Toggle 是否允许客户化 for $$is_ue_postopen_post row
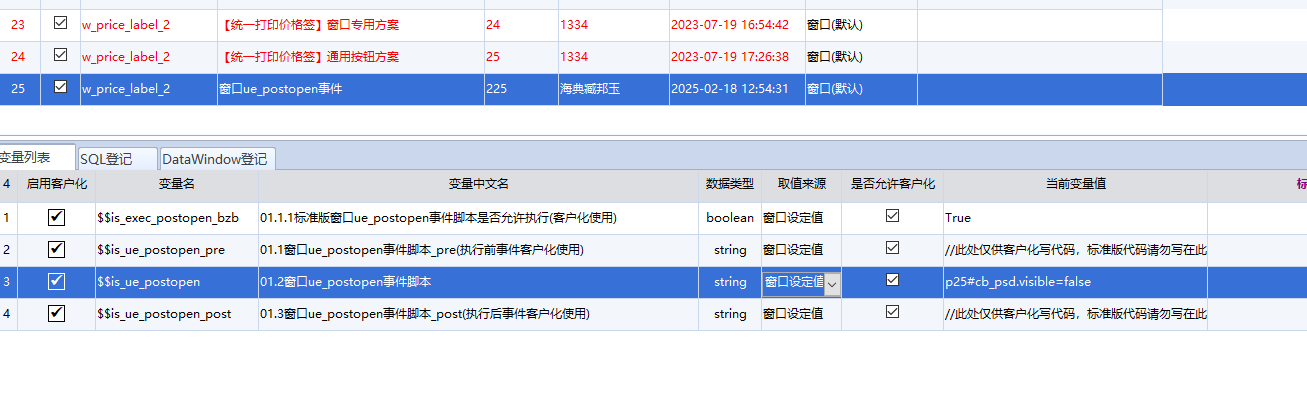1307x420 pixels. point(892,312)
